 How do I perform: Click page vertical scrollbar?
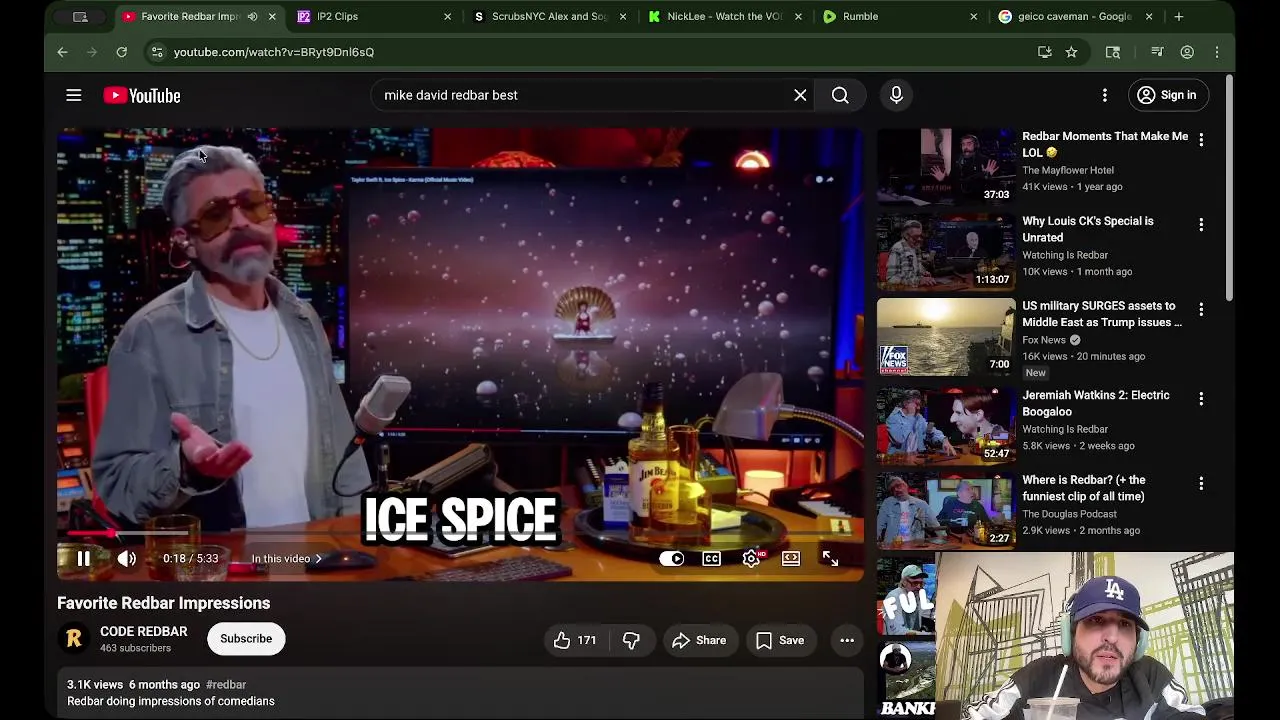click(x=1229, y=190)
